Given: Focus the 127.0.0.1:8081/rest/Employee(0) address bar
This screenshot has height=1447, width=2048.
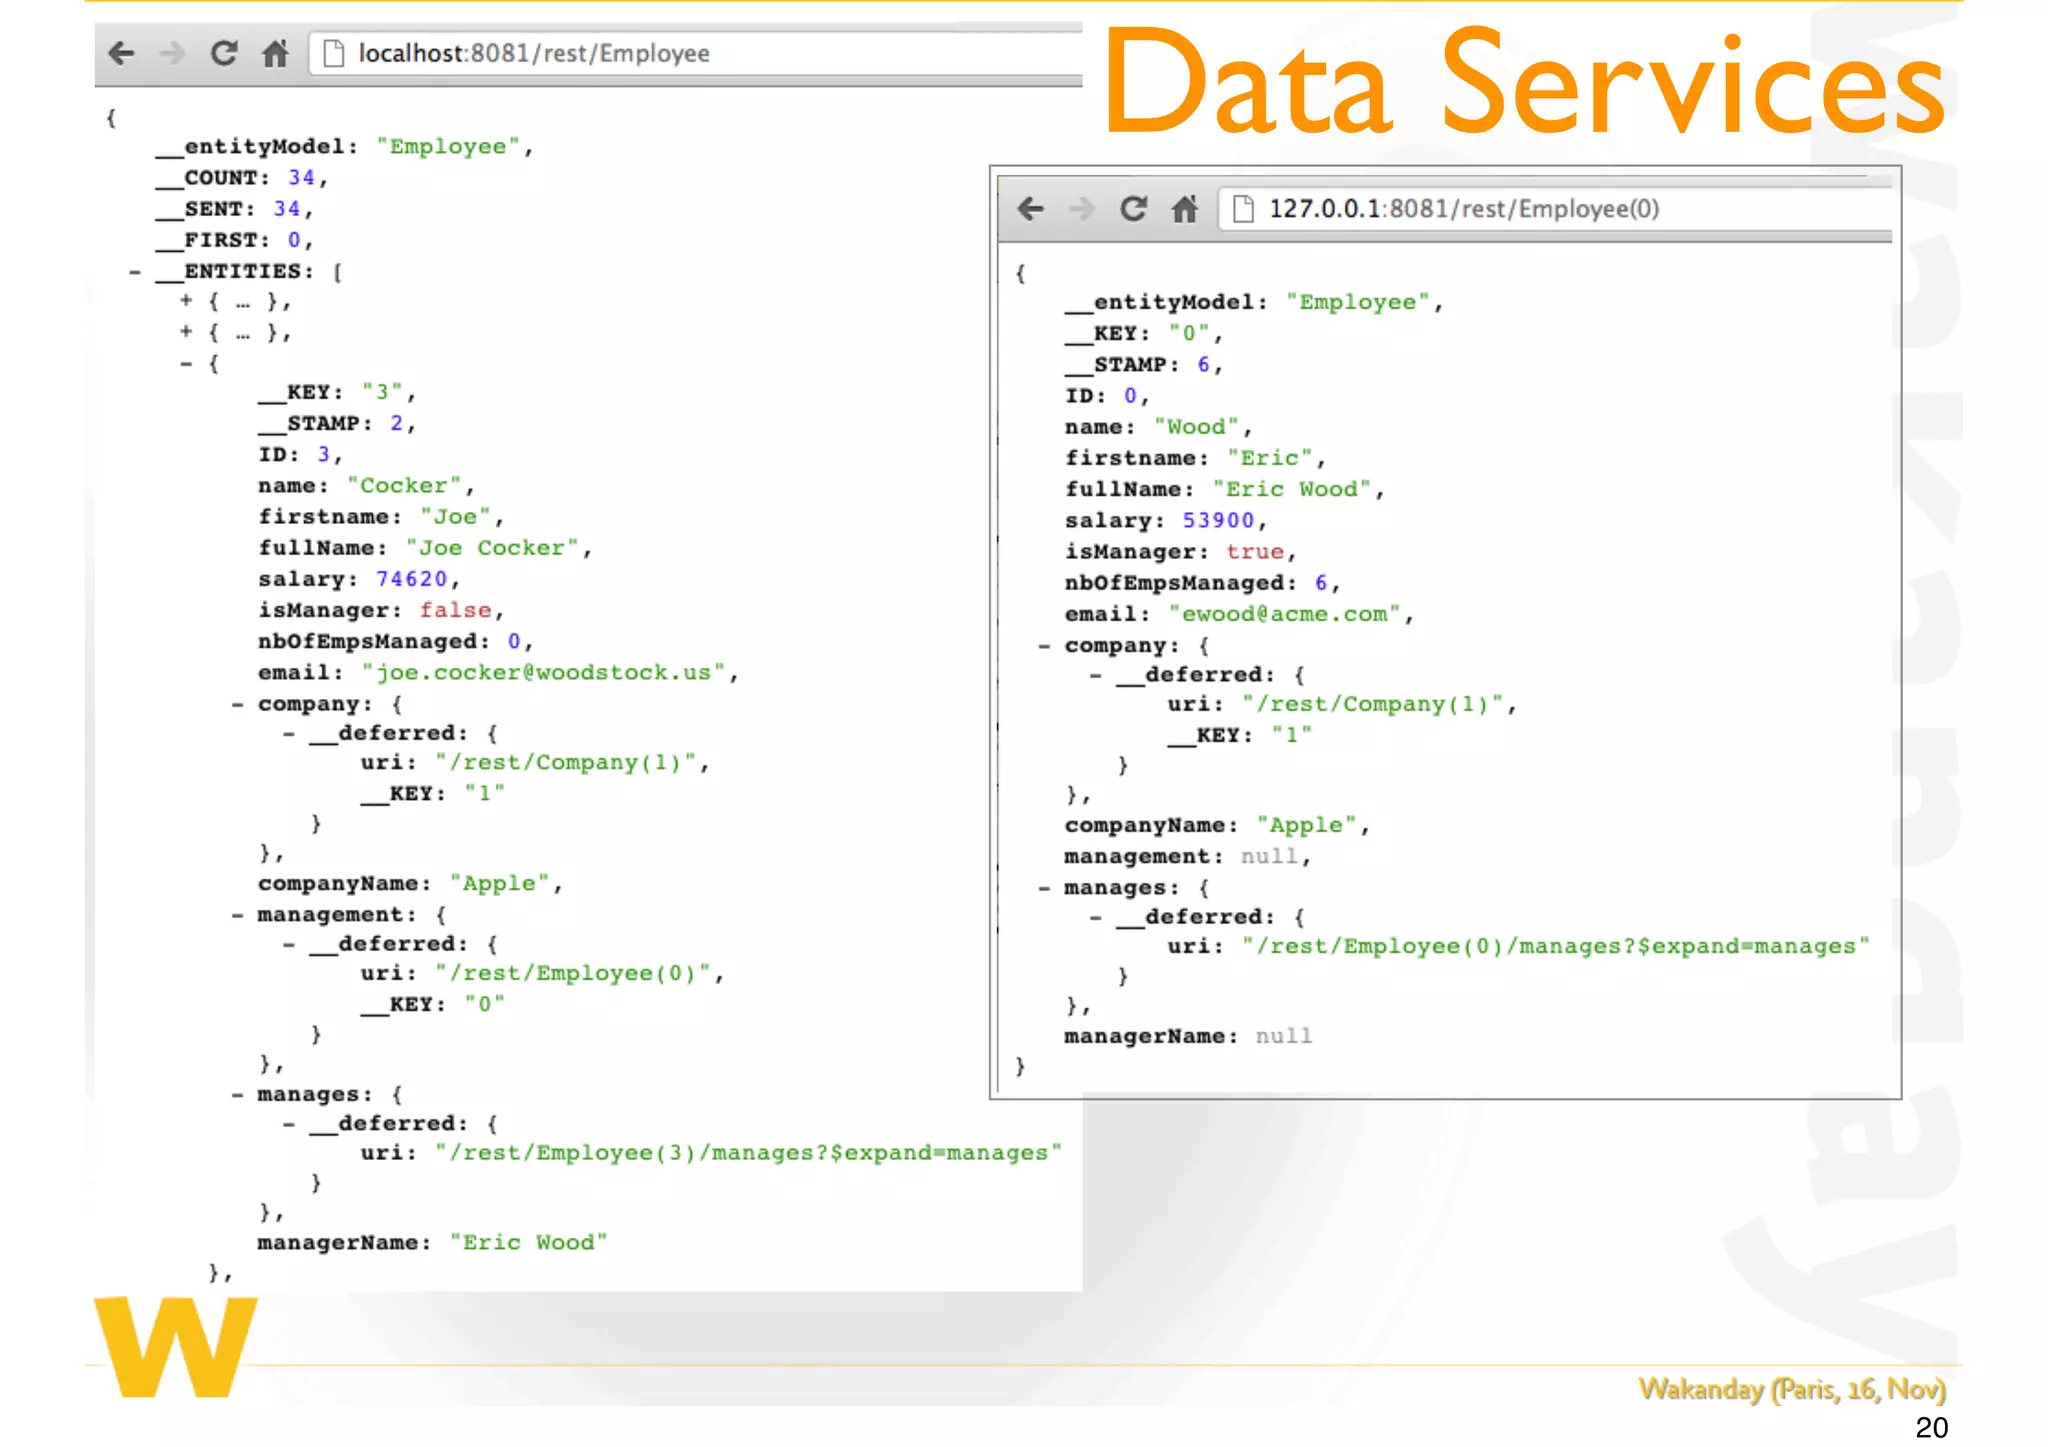Looking at the screenshot, I should coord(1555,209).
